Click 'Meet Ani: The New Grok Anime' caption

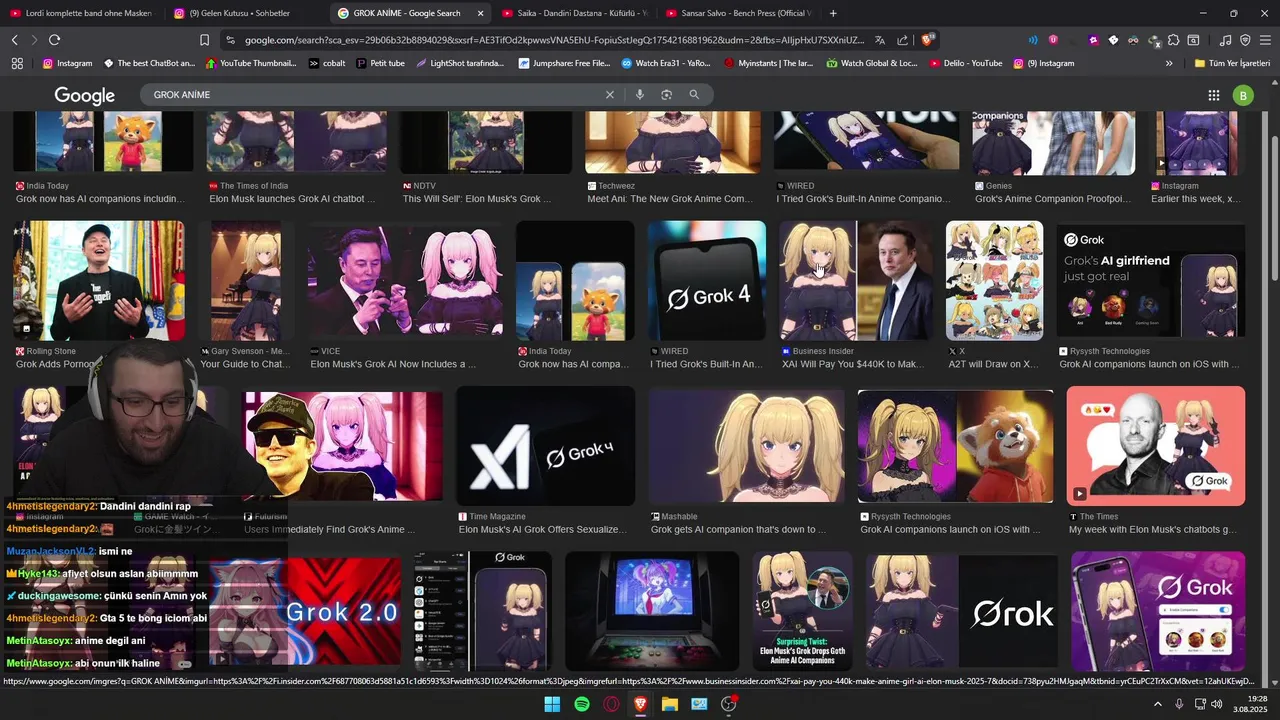[670, 199]
